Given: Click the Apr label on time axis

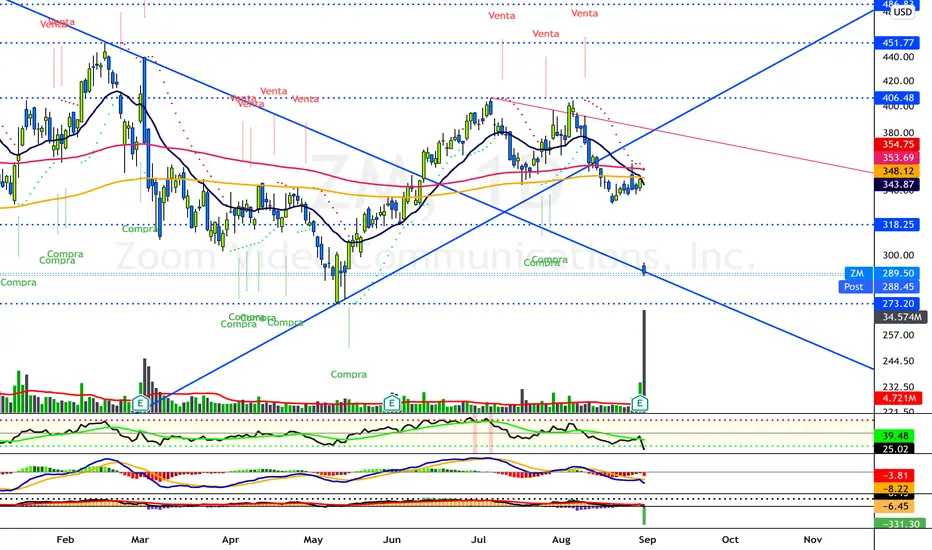Looking at the screenshot, I should pos(230,540).
